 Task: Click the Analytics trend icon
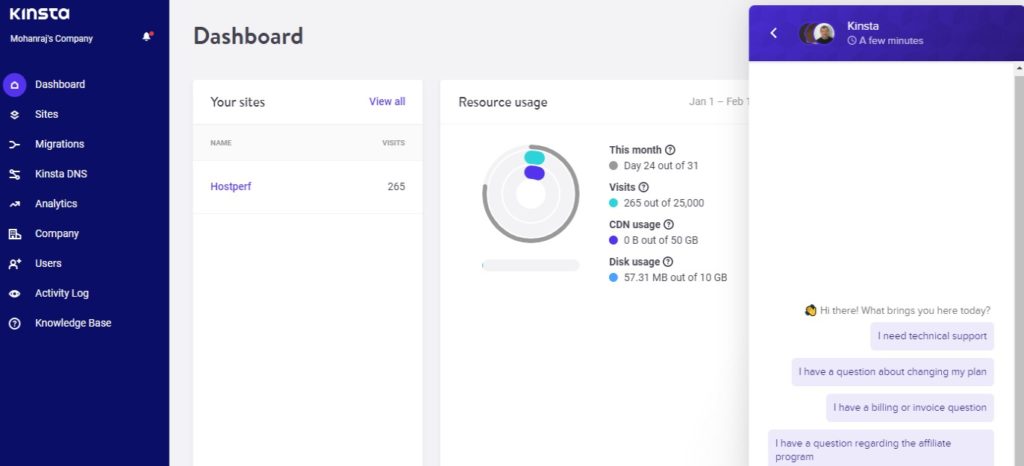14,204
